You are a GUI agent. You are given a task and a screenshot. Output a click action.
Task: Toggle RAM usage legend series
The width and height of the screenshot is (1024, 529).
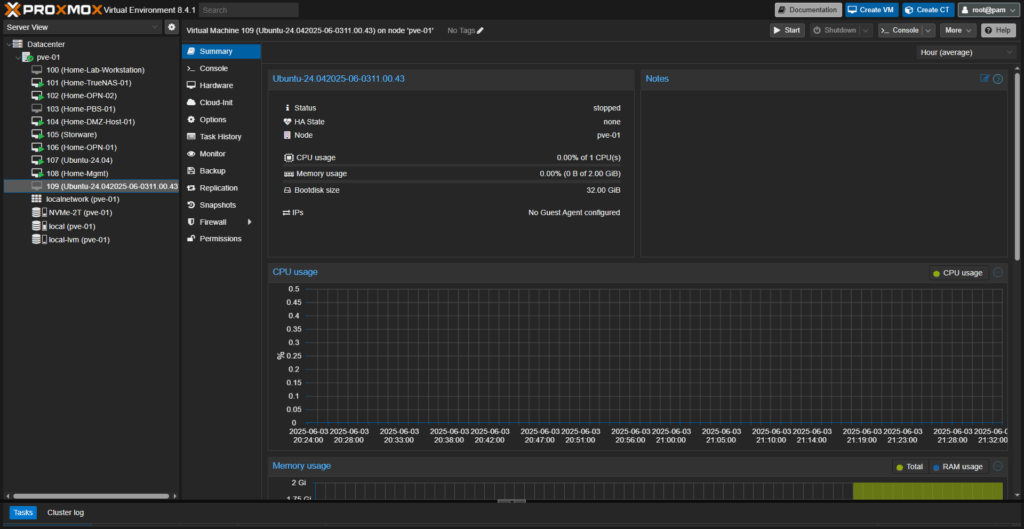coord(957,466)
